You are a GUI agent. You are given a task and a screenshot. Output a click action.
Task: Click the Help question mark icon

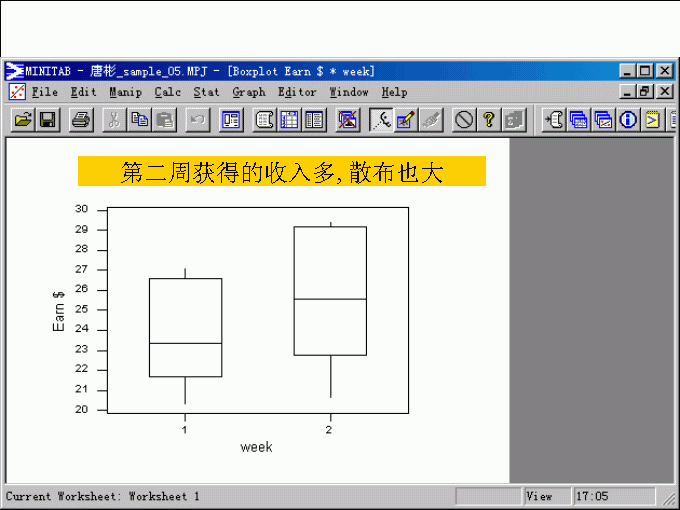point(489,120)
